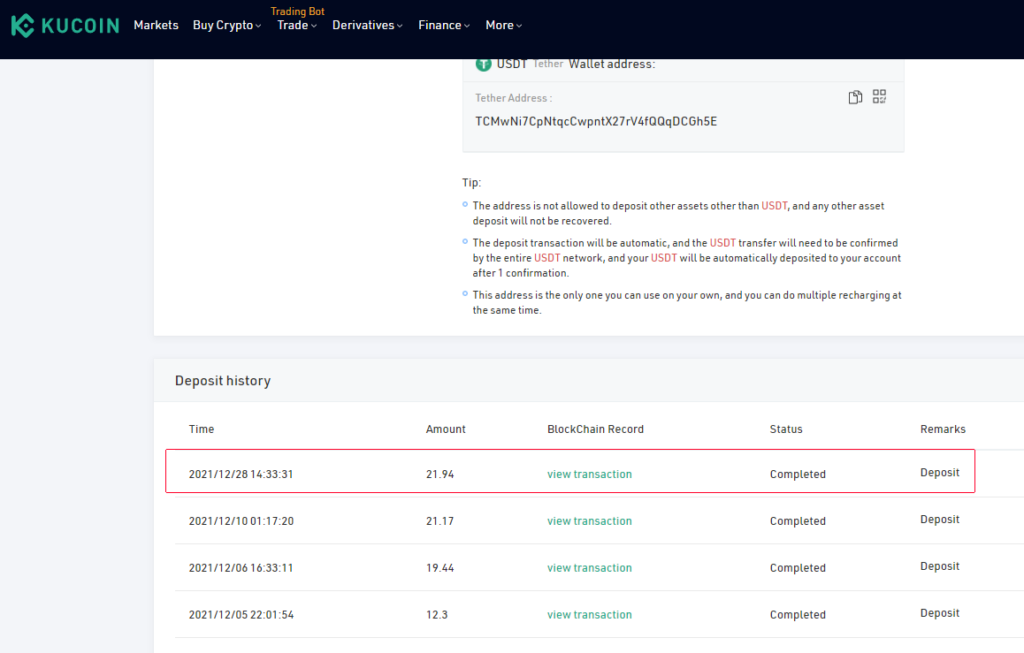The height and width of the screenshot is (653, 1024).
Task: Expand the Trade menu
Action: 296,25
